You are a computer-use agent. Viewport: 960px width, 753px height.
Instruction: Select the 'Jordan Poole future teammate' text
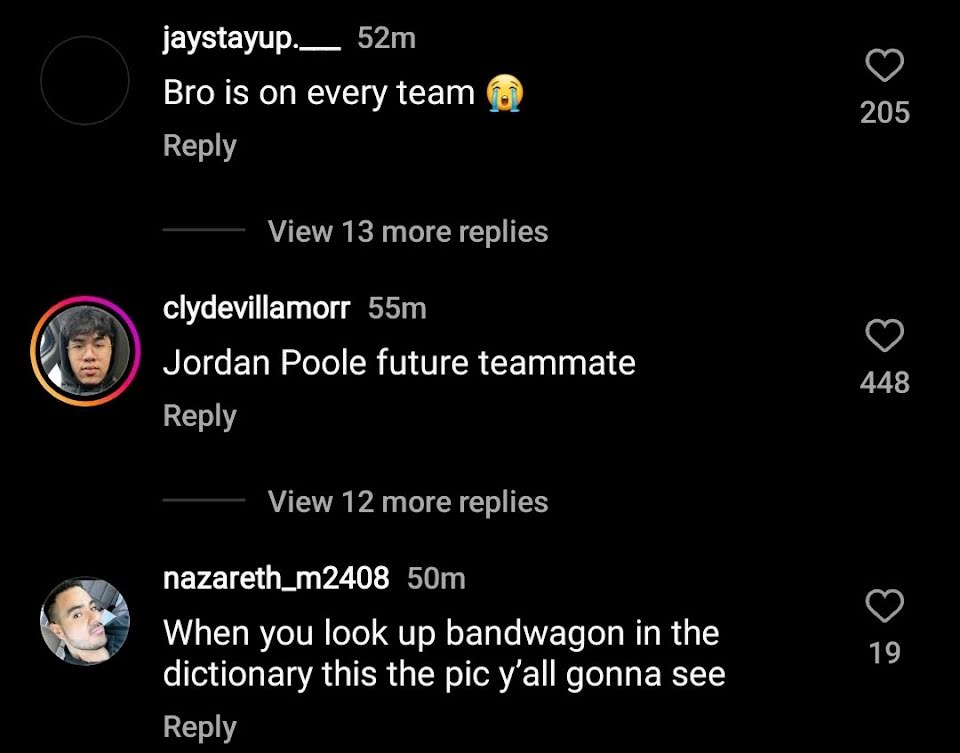[399, 362]
